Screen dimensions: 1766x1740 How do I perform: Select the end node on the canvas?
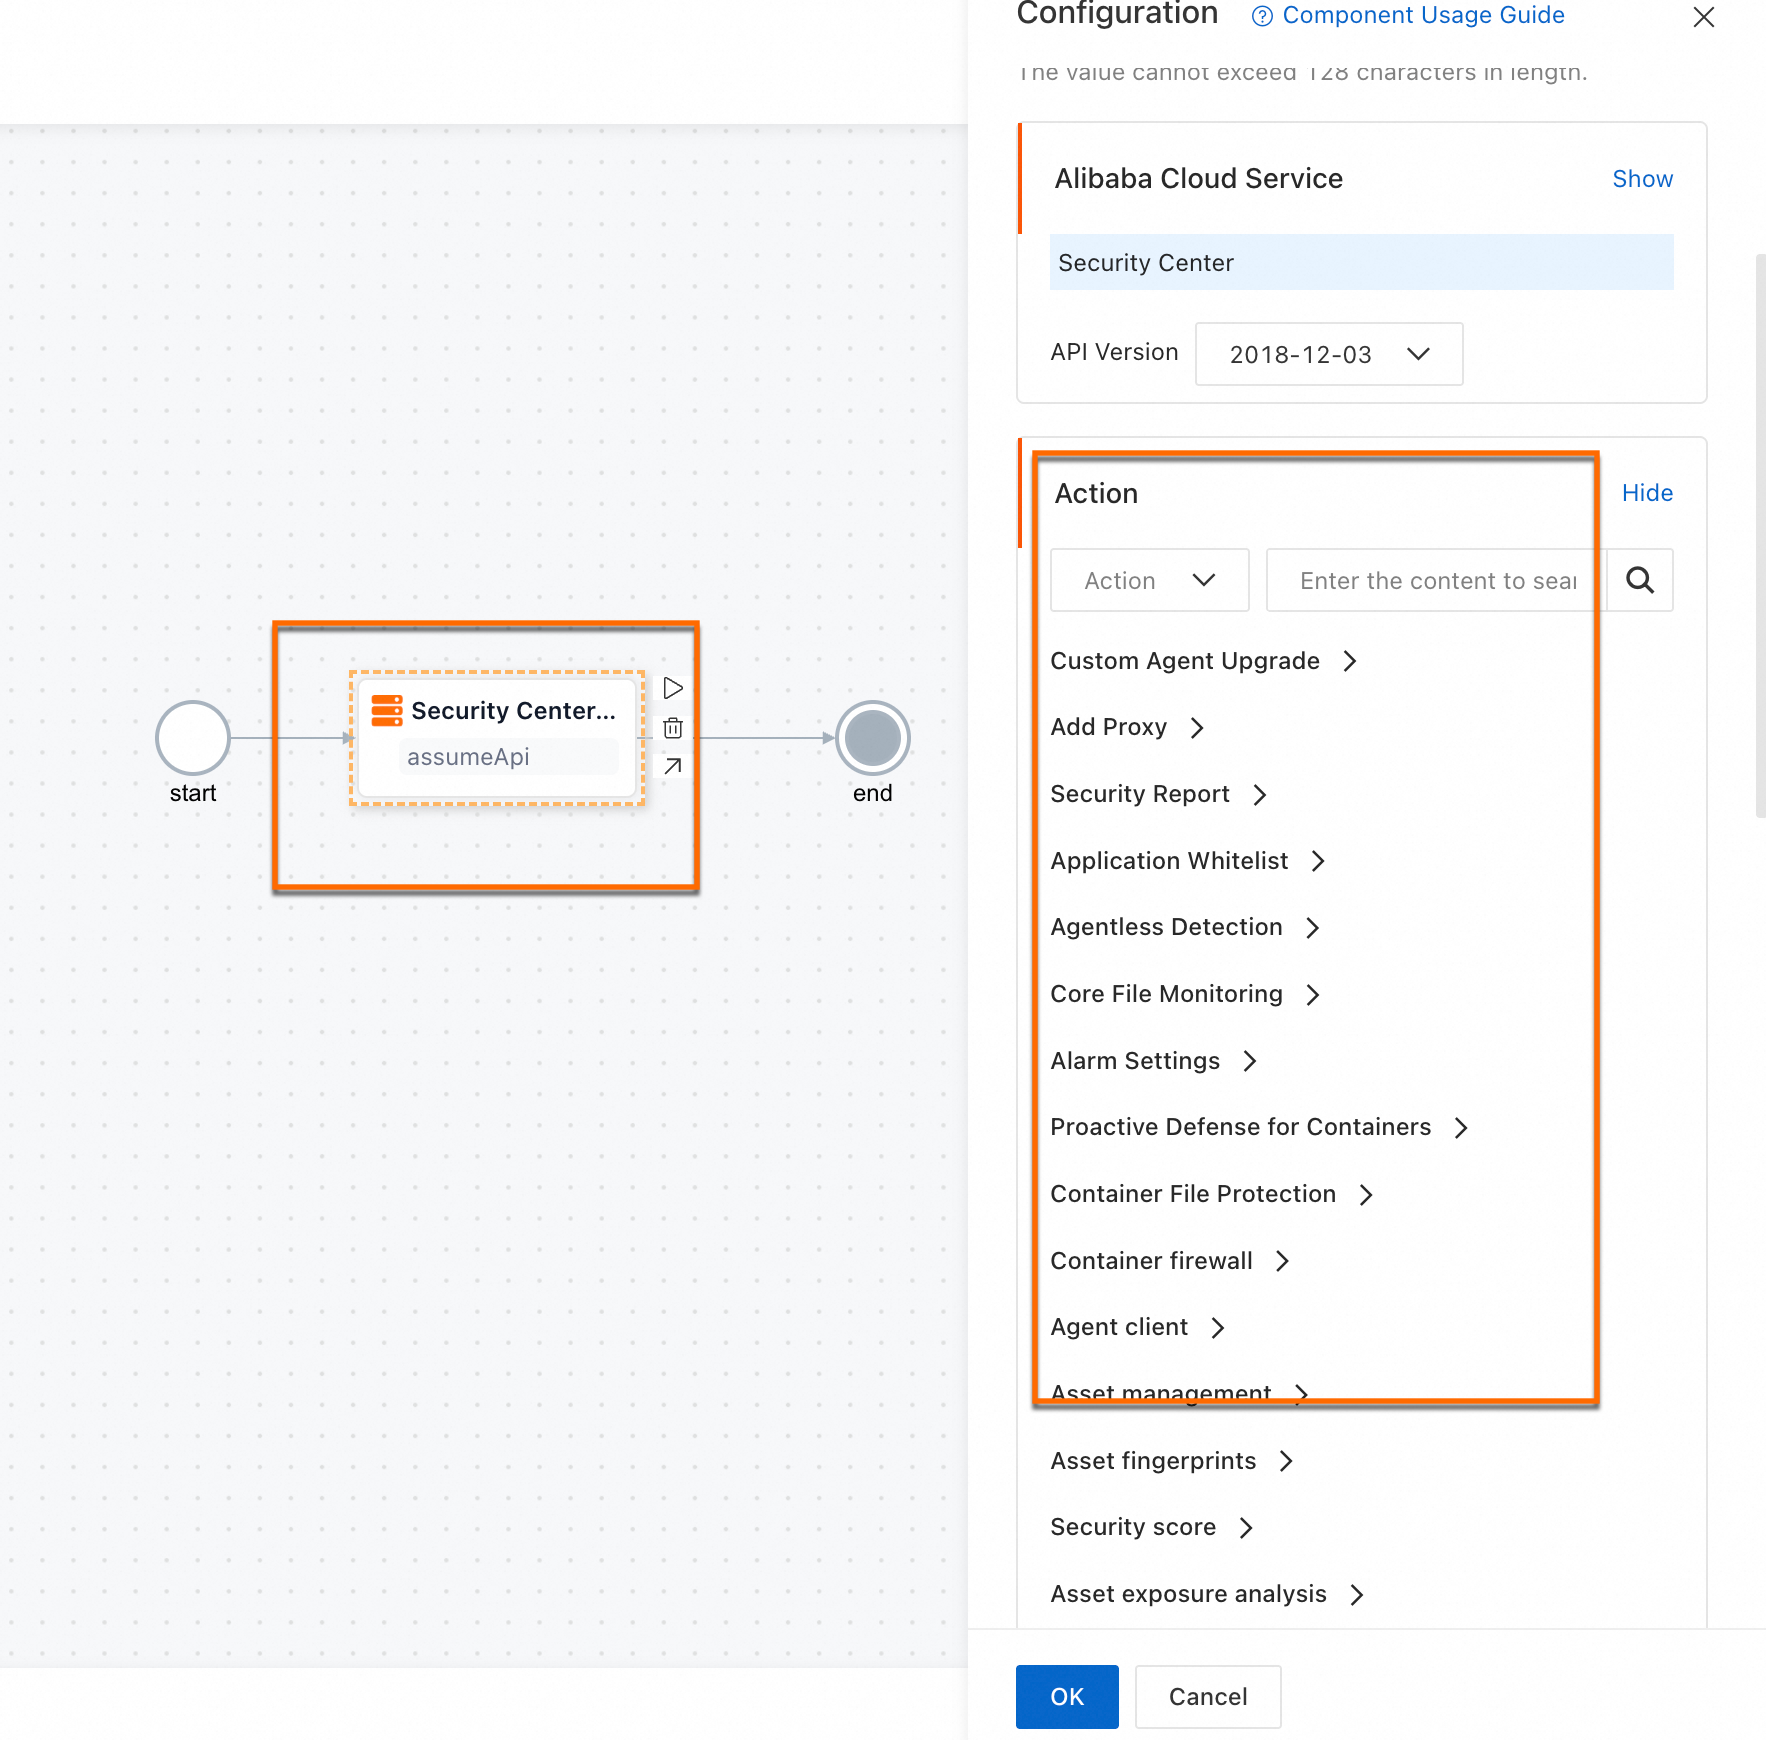point(873,738)
